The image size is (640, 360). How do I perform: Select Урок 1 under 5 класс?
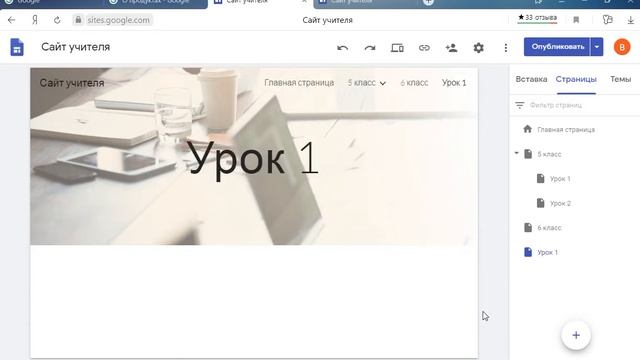(560, 179)
